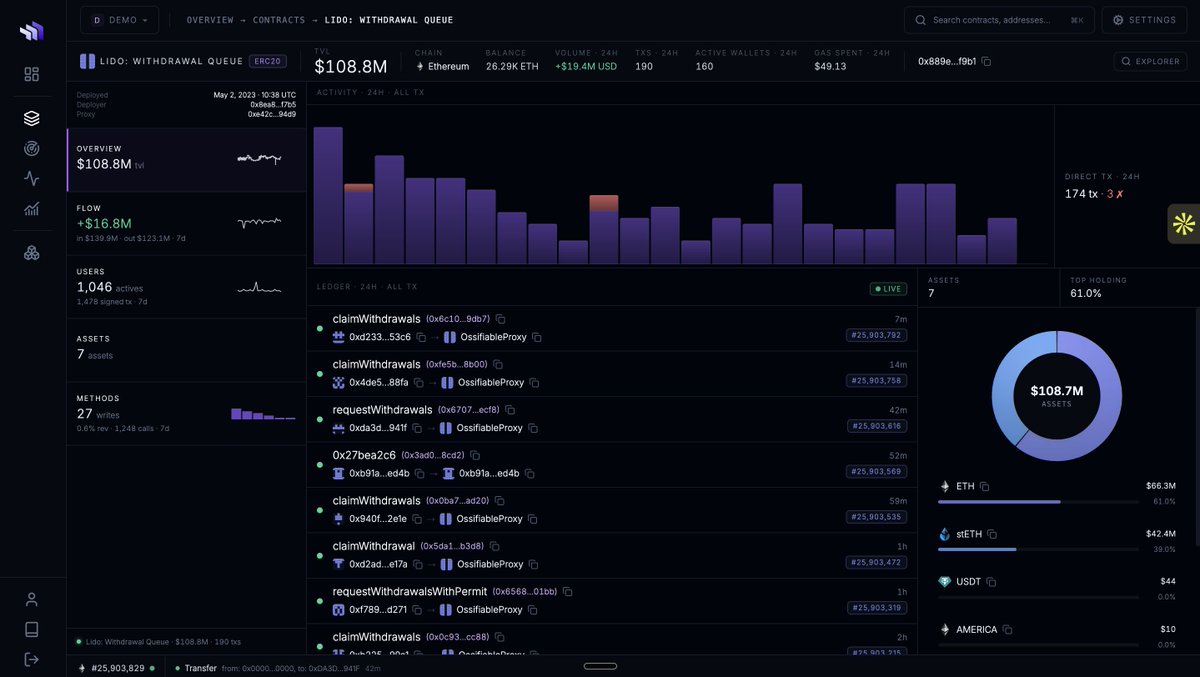Copy the ETH asset address
The height and width of the screenshot is (677, 1200).
[x=984, y=486]
